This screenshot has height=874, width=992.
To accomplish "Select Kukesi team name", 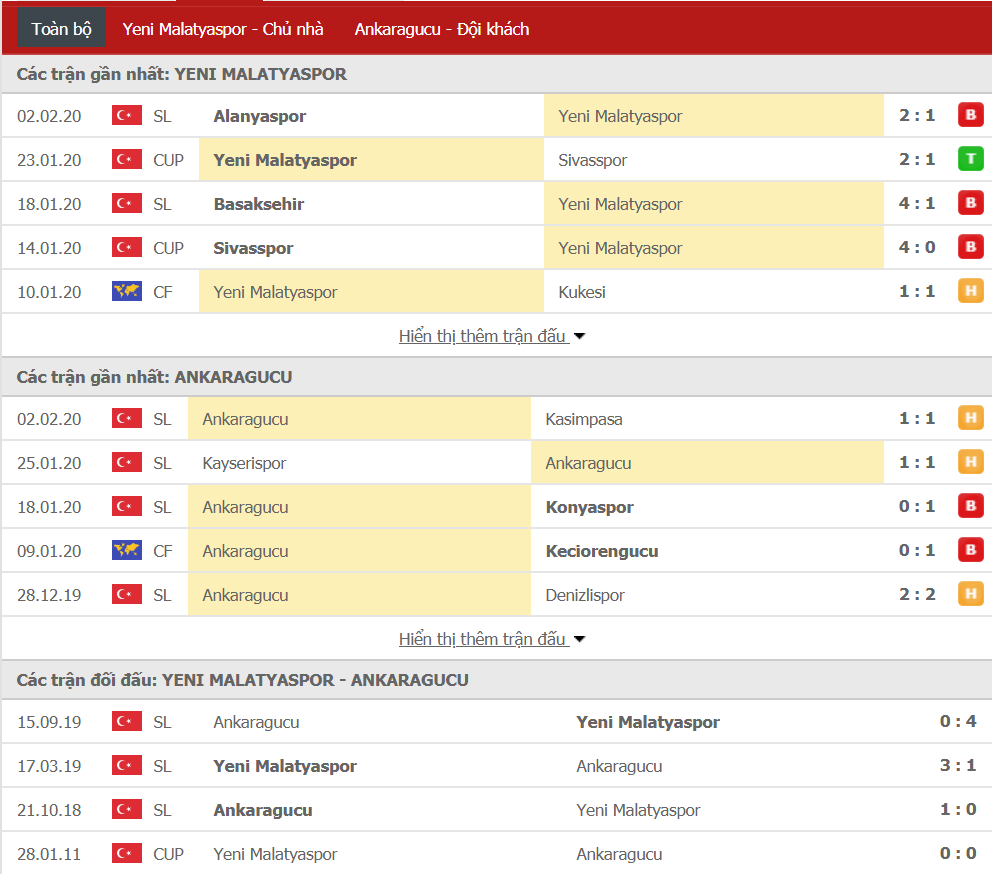I will (582, 292).
